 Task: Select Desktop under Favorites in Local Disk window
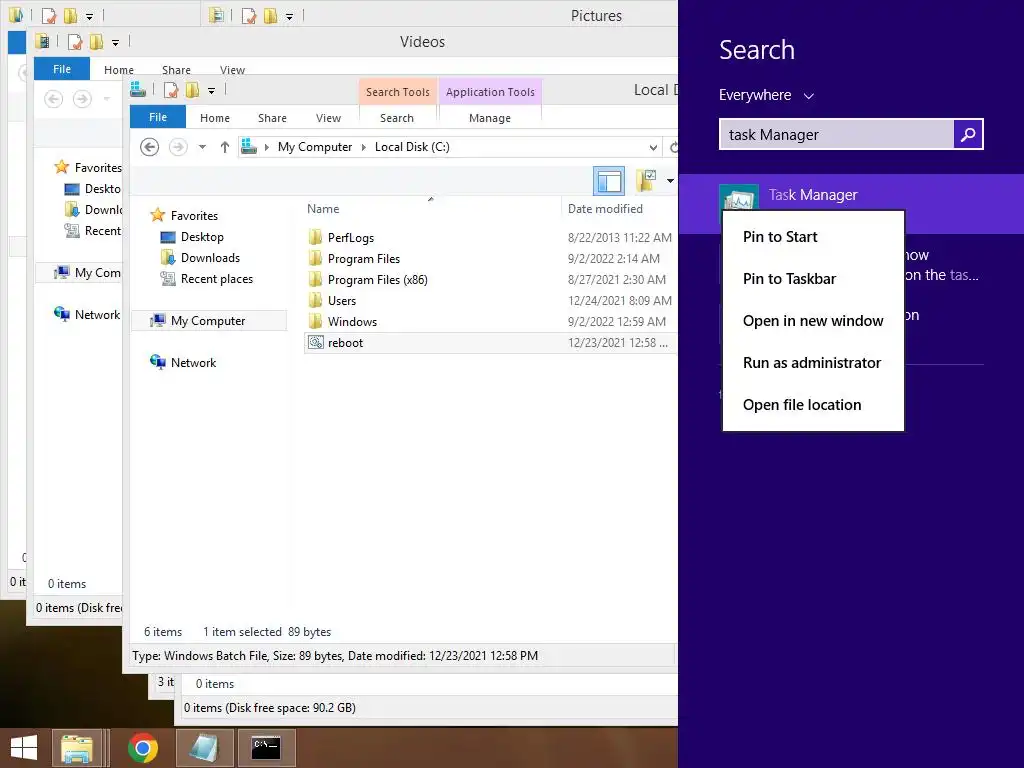[202, 237]
